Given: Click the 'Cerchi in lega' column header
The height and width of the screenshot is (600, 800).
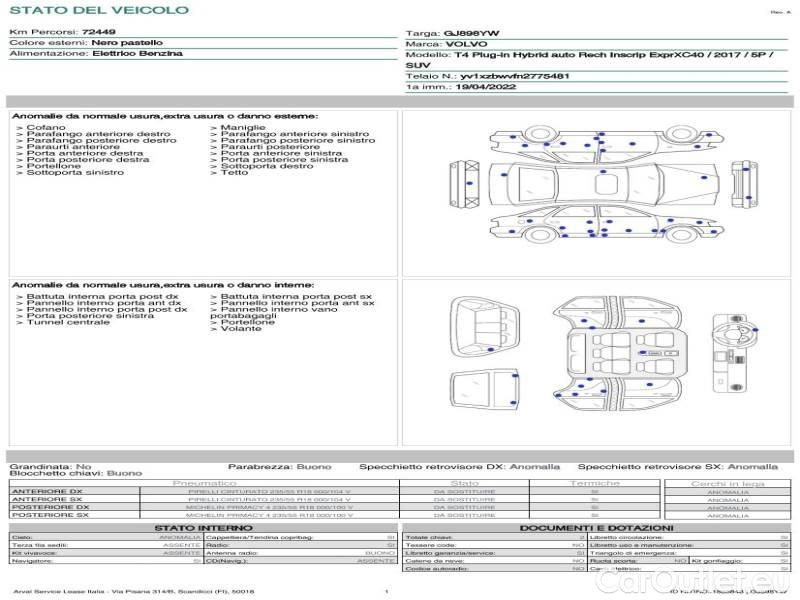Looking at the screenshot, I should pos(728,484).
